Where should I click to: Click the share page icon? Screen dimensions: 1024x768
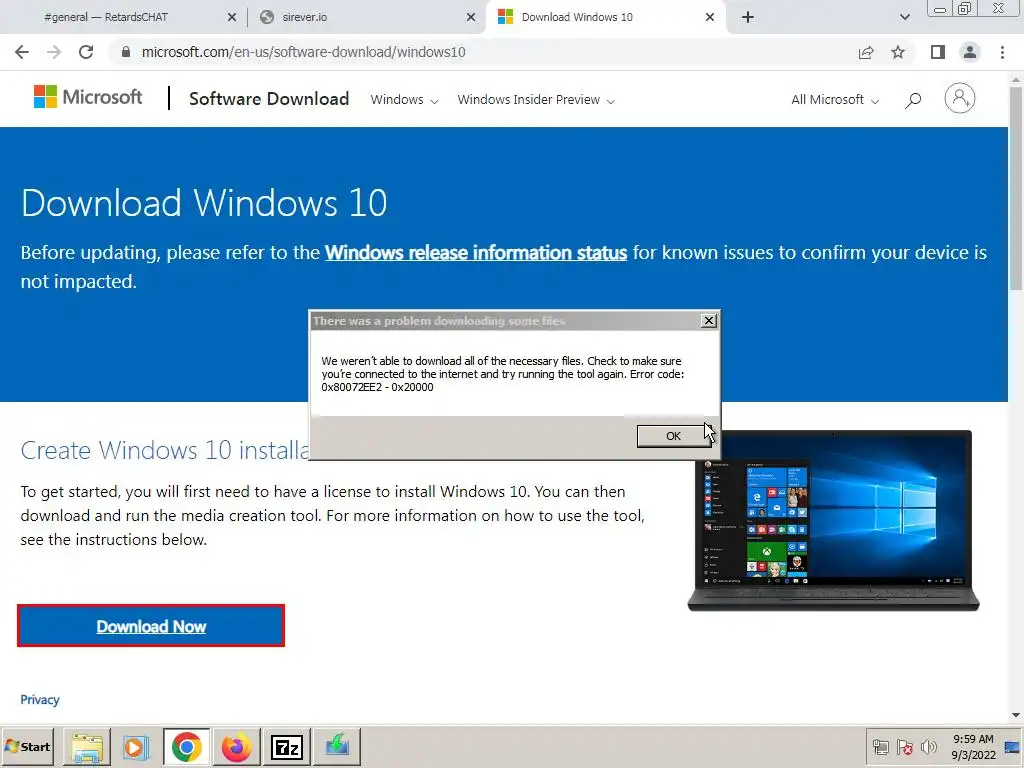click(866, 52)
